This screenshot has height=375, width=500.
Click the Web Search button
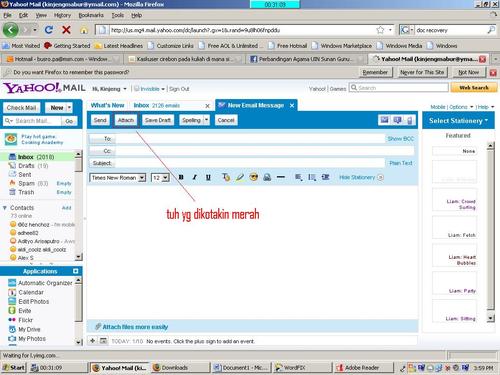pos(474,88)
